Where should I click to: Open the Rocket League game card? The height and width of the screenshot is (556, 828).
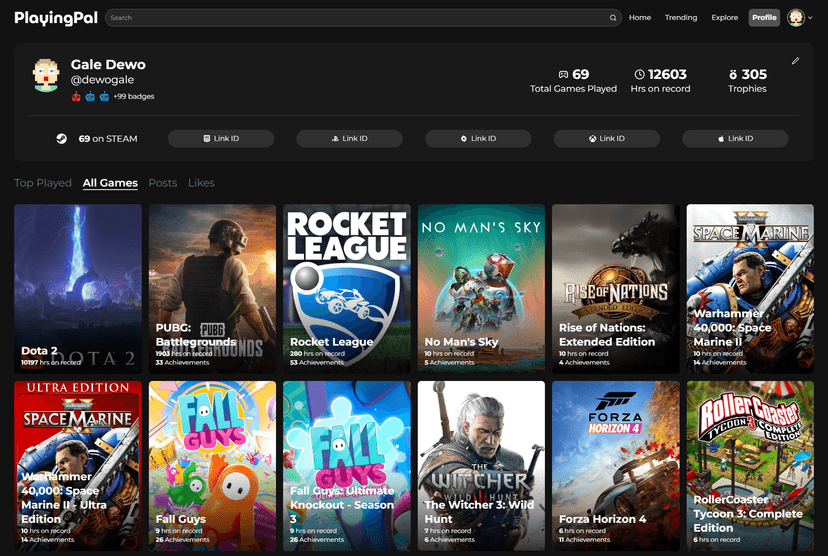coord(346,289)
